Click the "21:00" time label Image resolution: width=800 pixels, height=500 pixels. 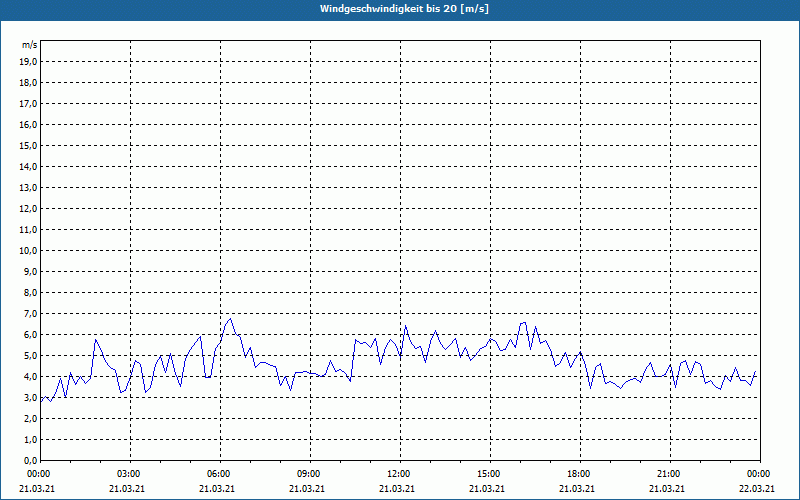coord(670,474)
